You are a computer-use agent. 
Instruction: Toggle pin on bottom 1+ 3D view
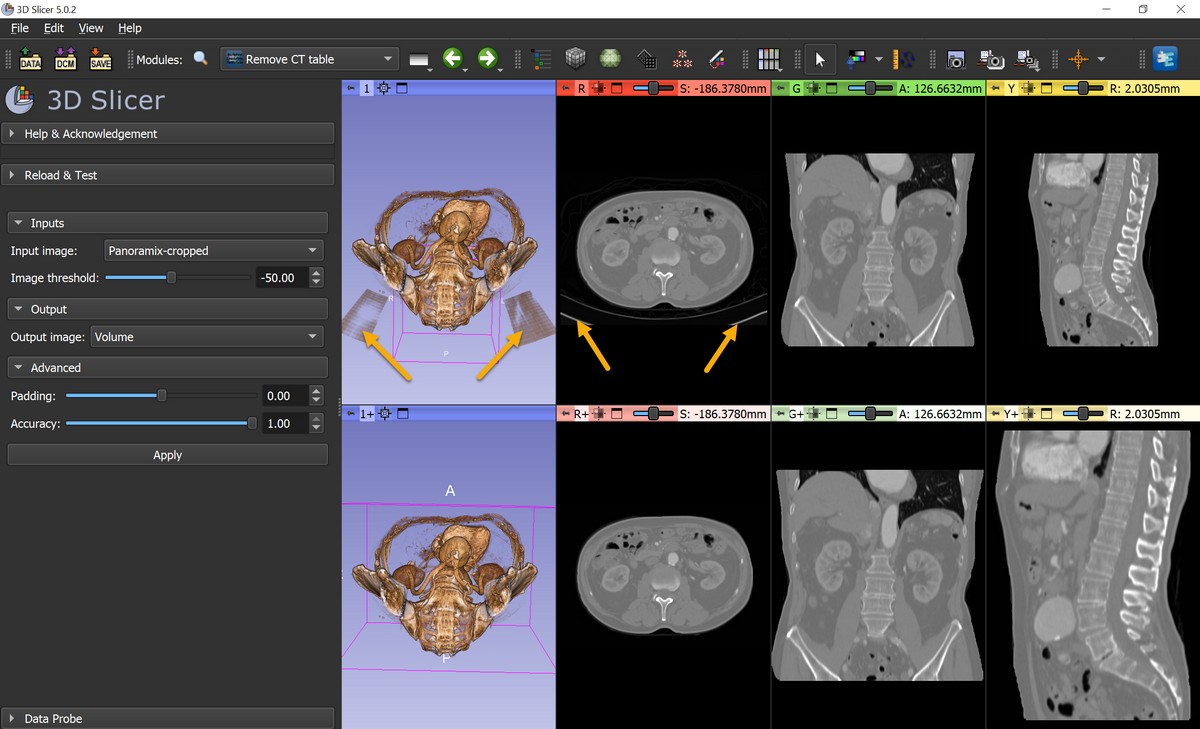point(350,413)
